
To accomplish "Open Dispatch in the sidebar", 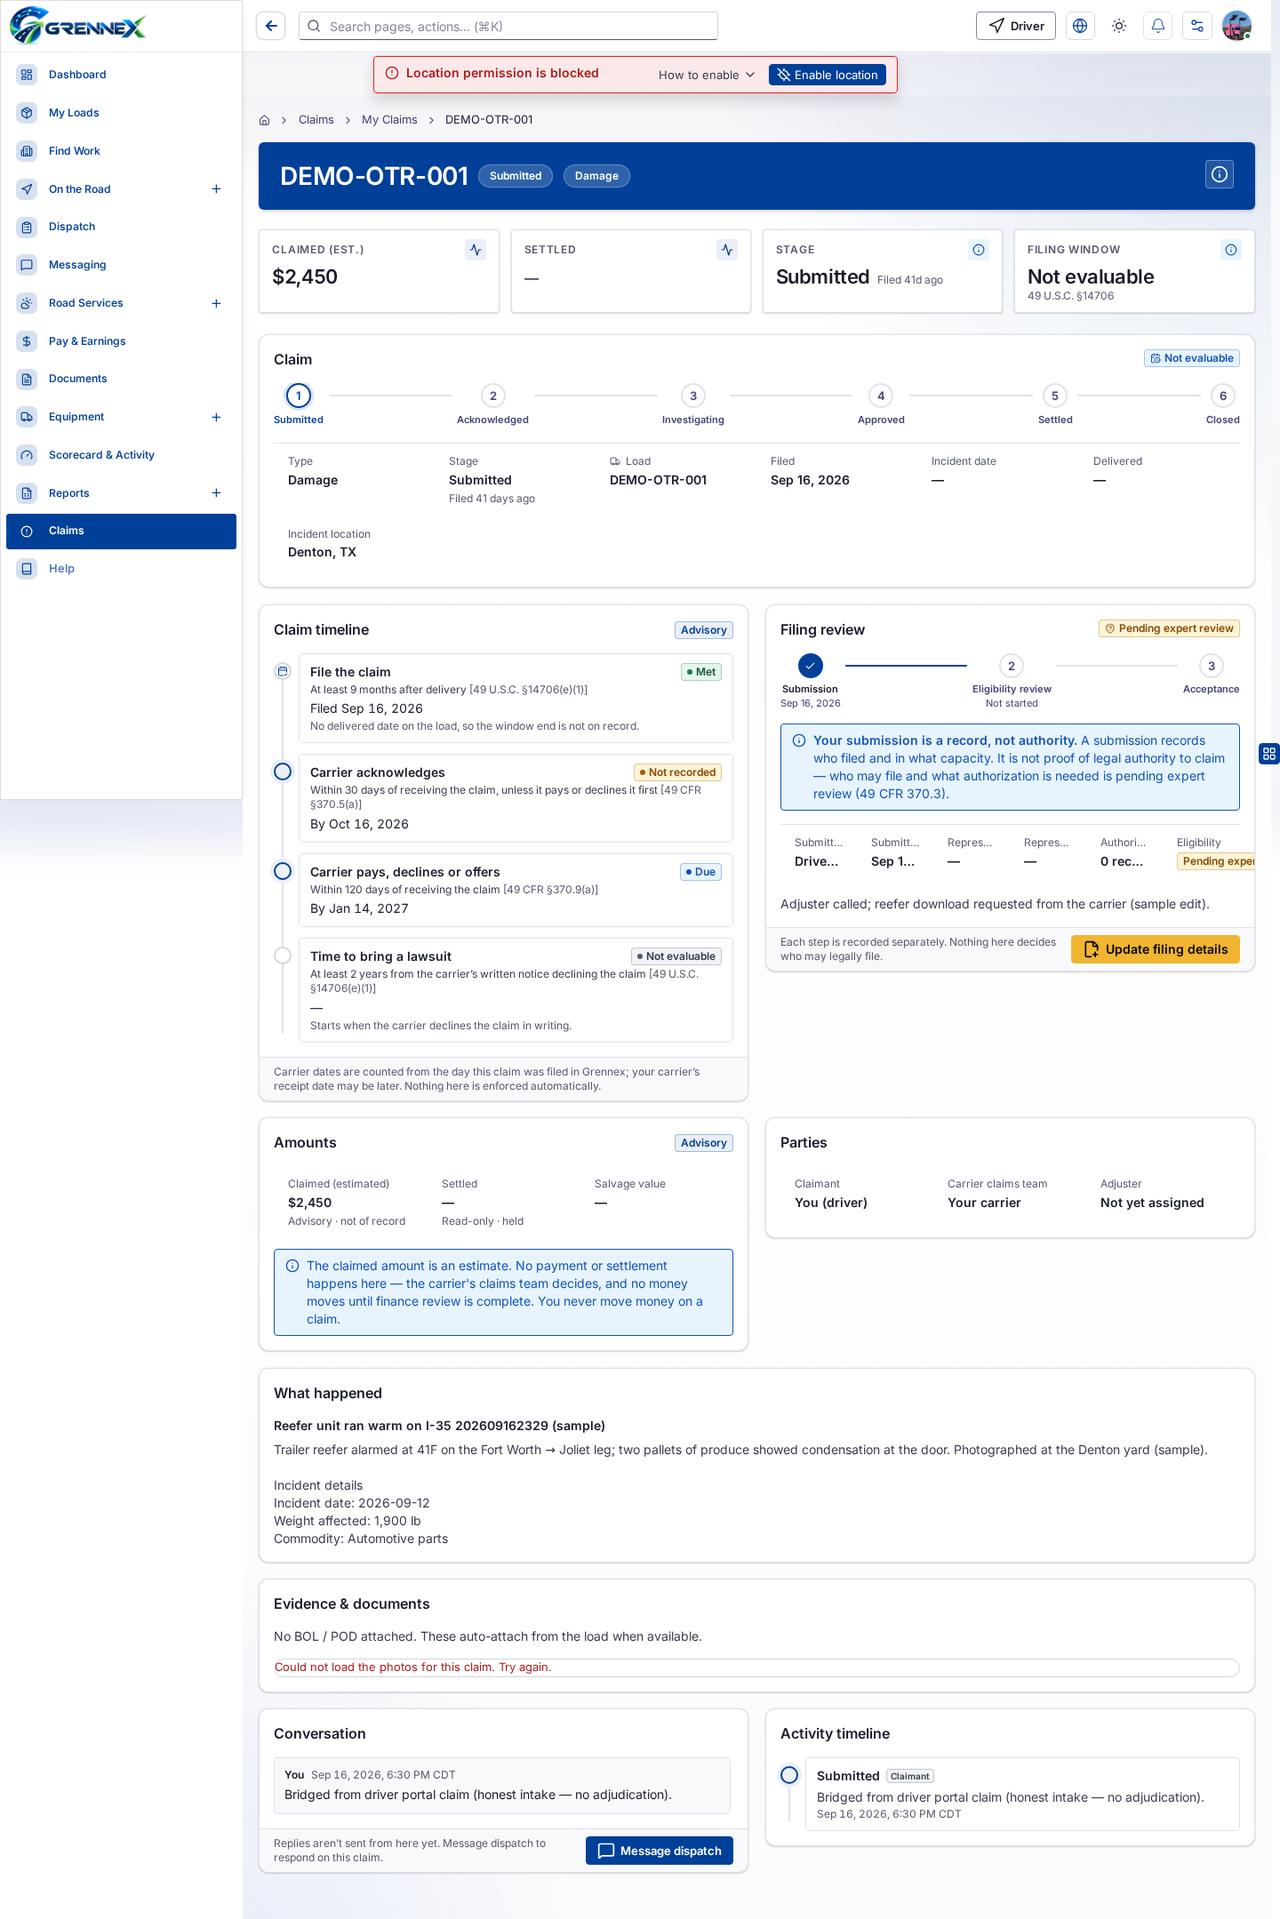I will pos(121,227).
